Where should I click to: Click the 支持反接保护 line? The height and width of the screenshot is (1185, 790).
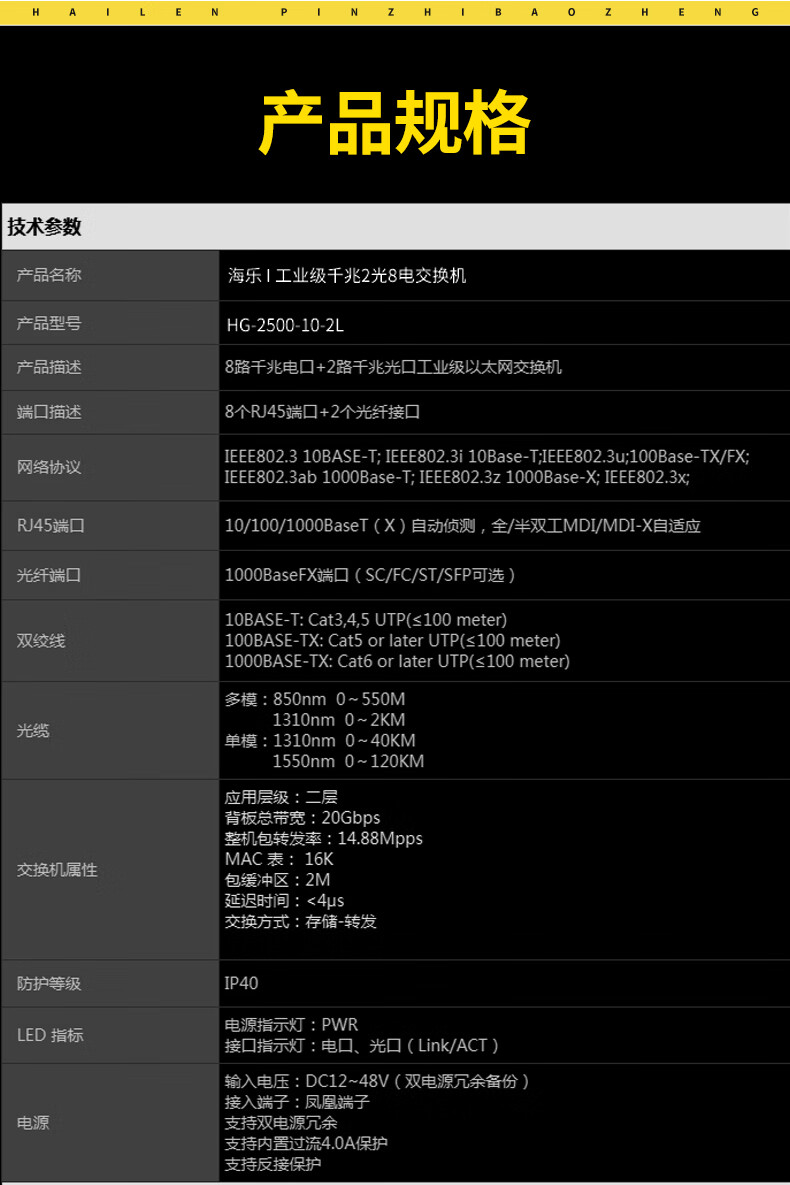pos(273,1165)
